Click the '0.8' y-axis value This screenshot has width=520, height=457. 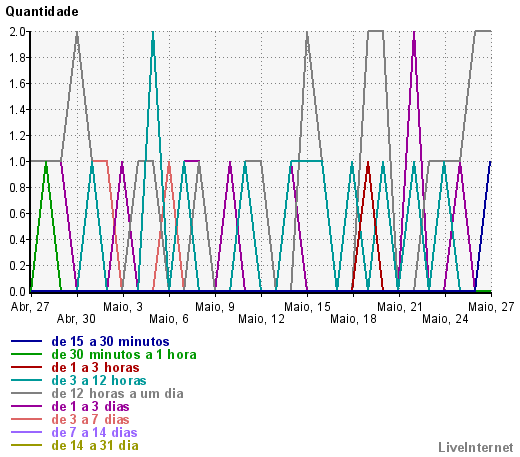pyautogui.click(x=18, y=188)
